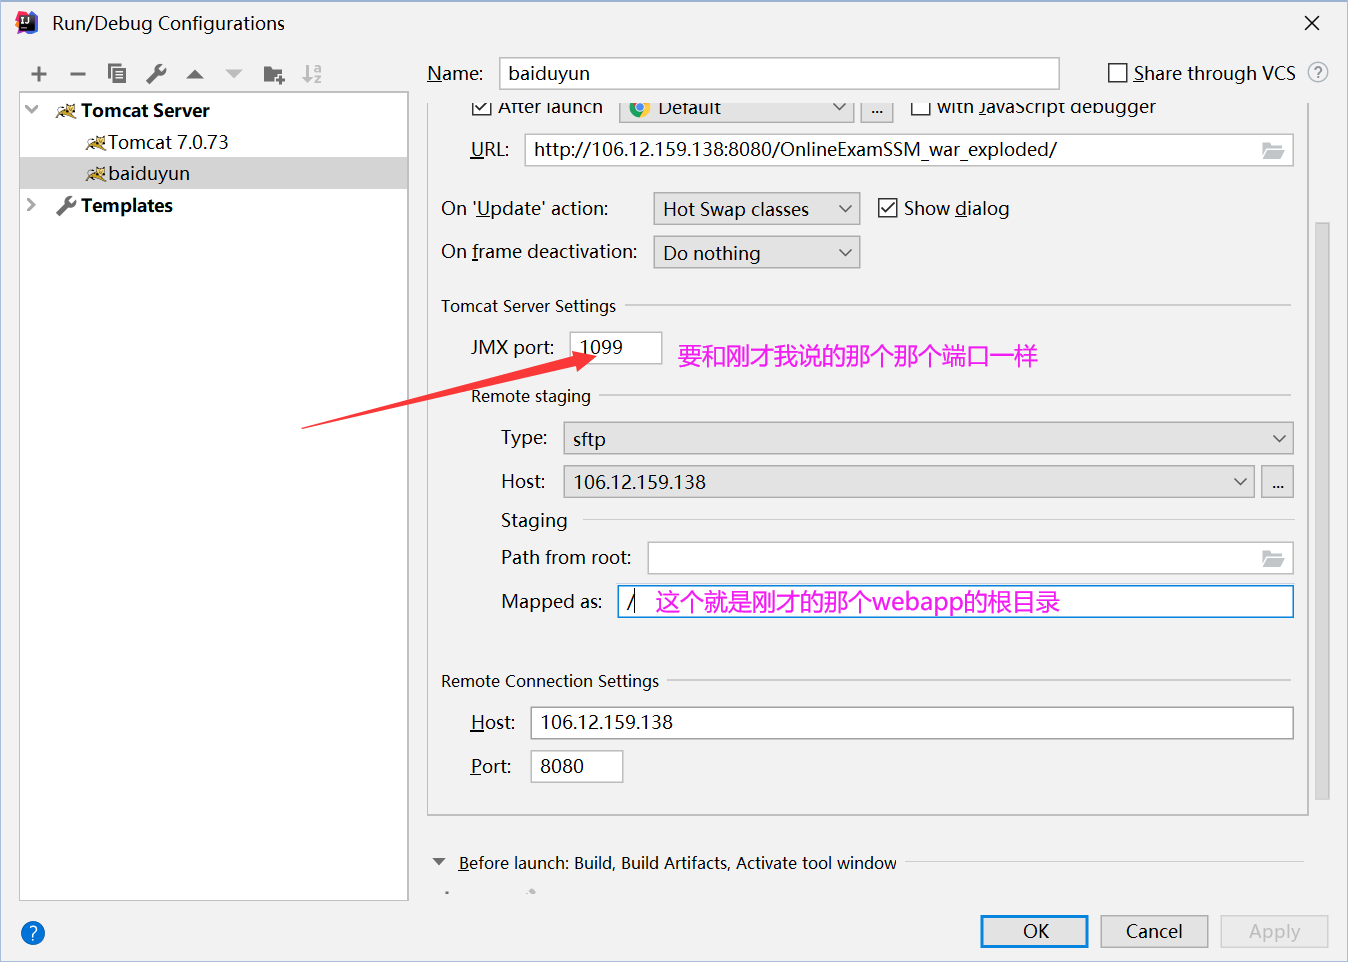Add a new configuration with plus icon
Screen dimensions: 1348x962
[39, 74]
